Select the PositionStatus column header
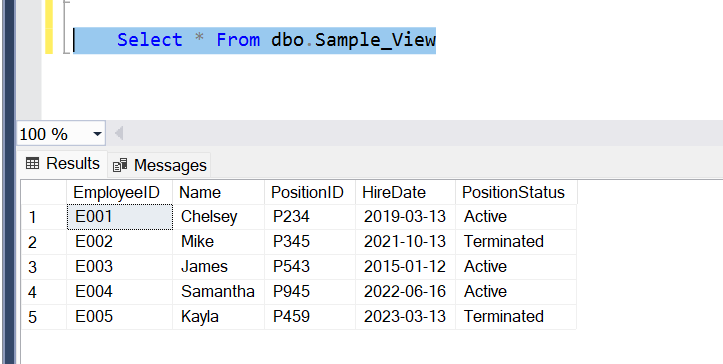The image size is (723, 364). pyautogui.click(x=516, y=192)
